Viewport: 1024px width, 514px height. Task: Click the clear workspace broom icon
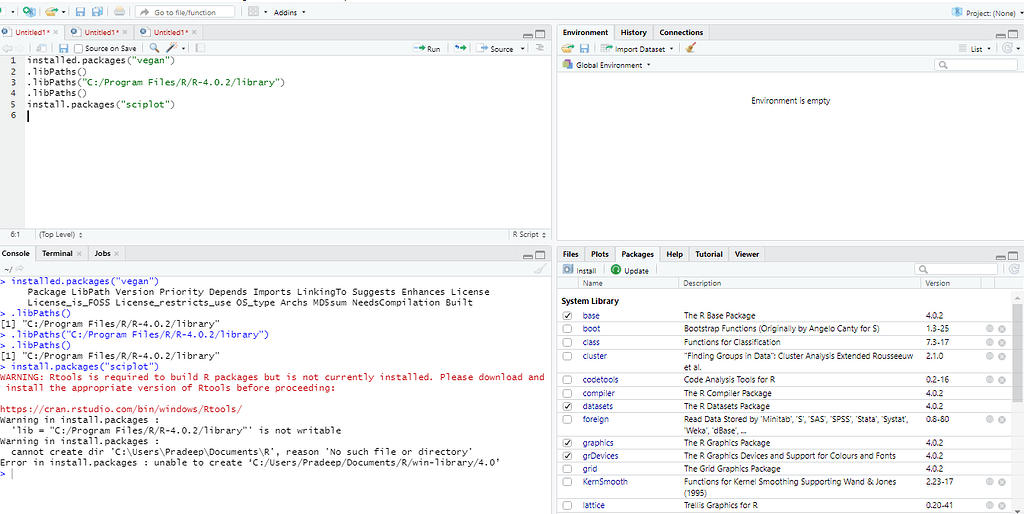[x=690, y=48]
